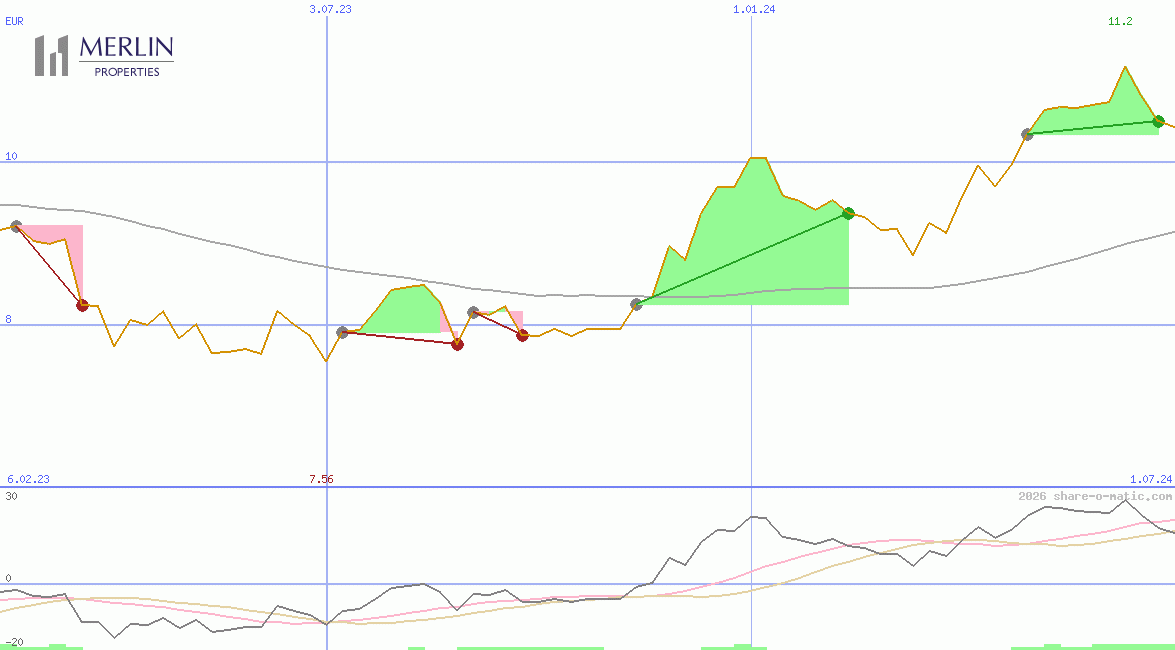Screen dimensions: 1175x650
Task: Click the green endpoint dot at chart right edge
Action: [1158, 122]
